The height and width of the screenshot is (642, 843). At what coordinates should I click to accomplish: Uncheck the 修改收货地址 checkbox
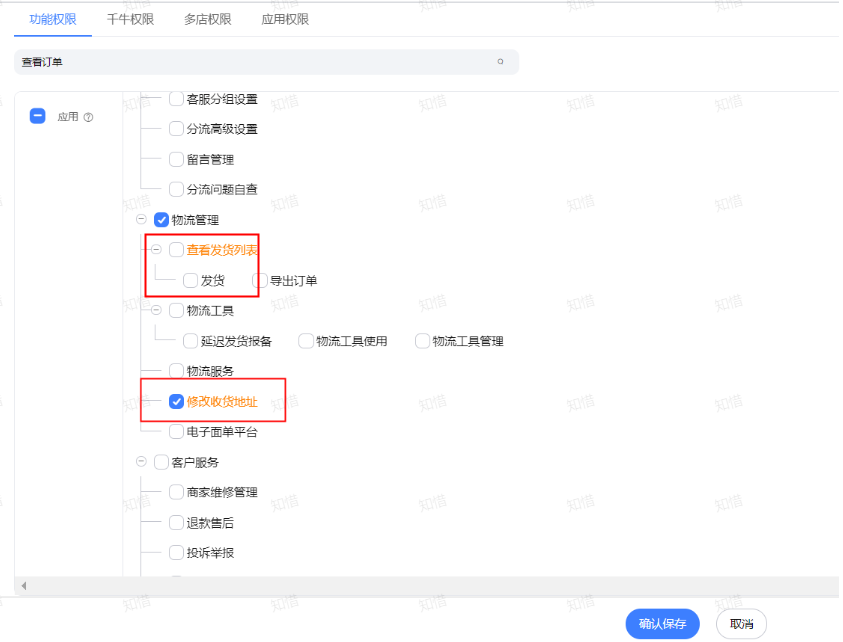[176, 402]
